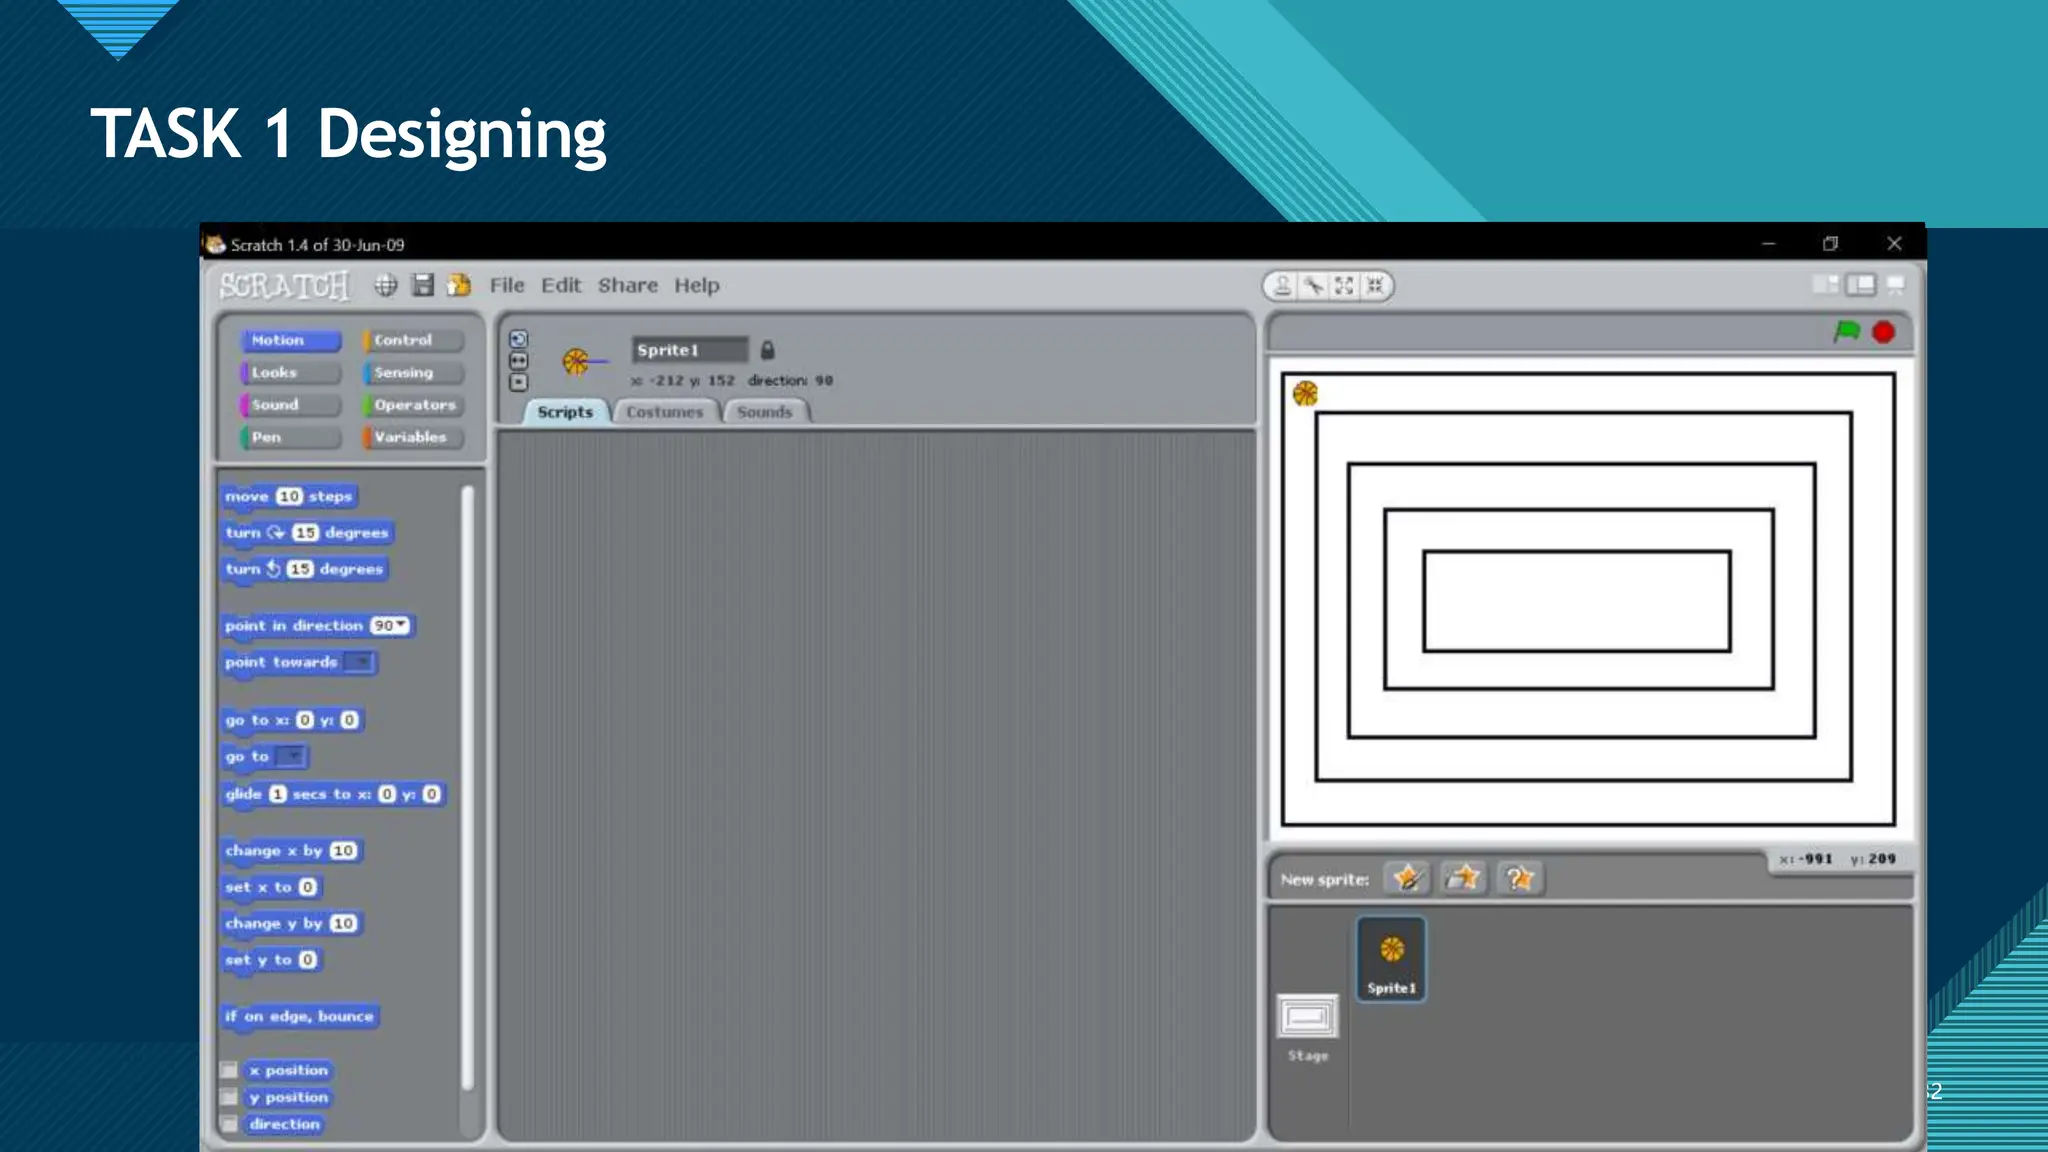Open the File menu

(x=507, y=285)
